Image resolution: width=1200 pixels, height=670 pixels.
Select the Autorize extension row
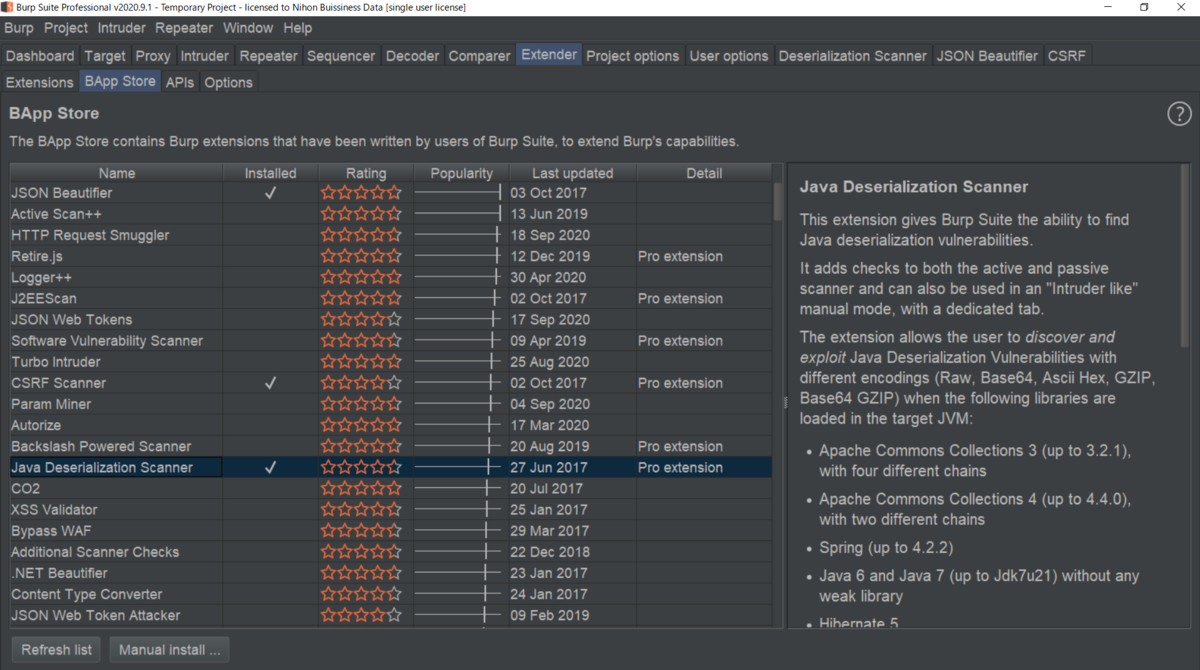tap(391, 425)
